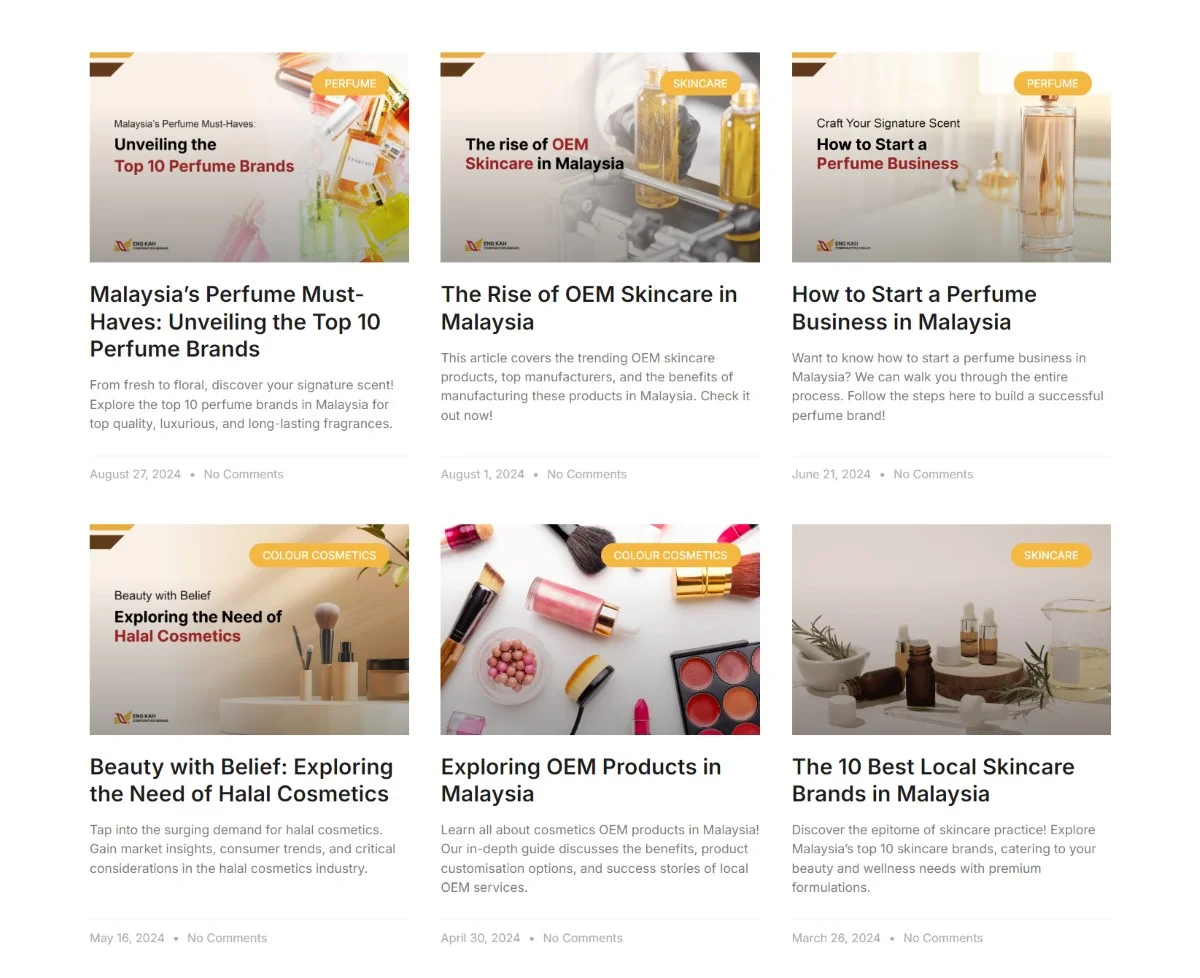This screenshot has width=1200, height=978.
Task: Open the OEM Skincare in Malaysia thumbnail
Action: pos(600,157)
